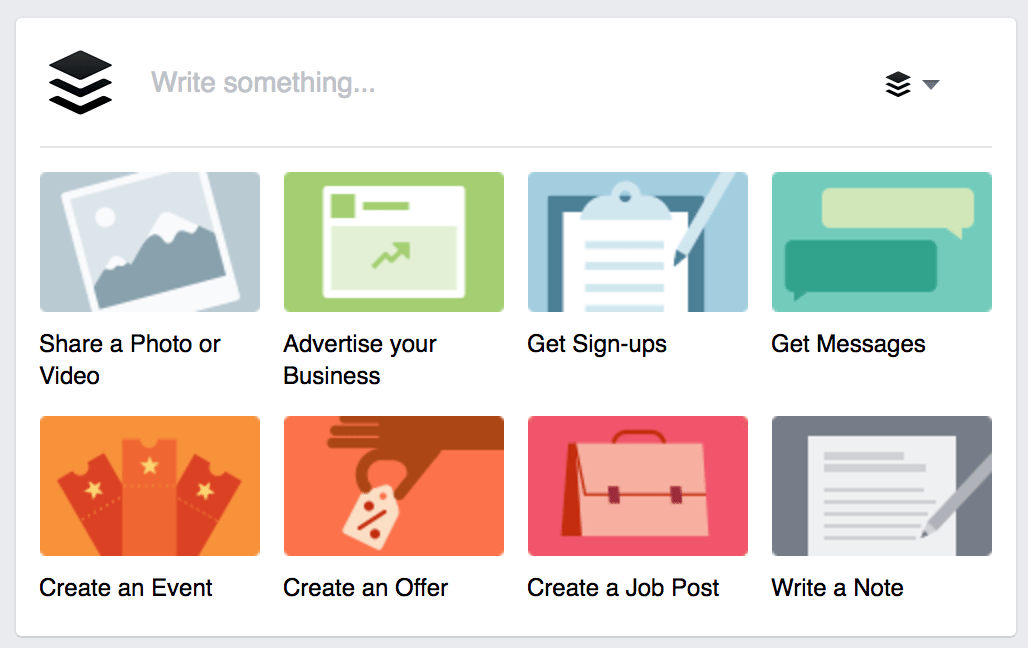Click the Get Sign-ups clipboard tile
This screenshot has width=1028, height=648.
pos(637,241)
